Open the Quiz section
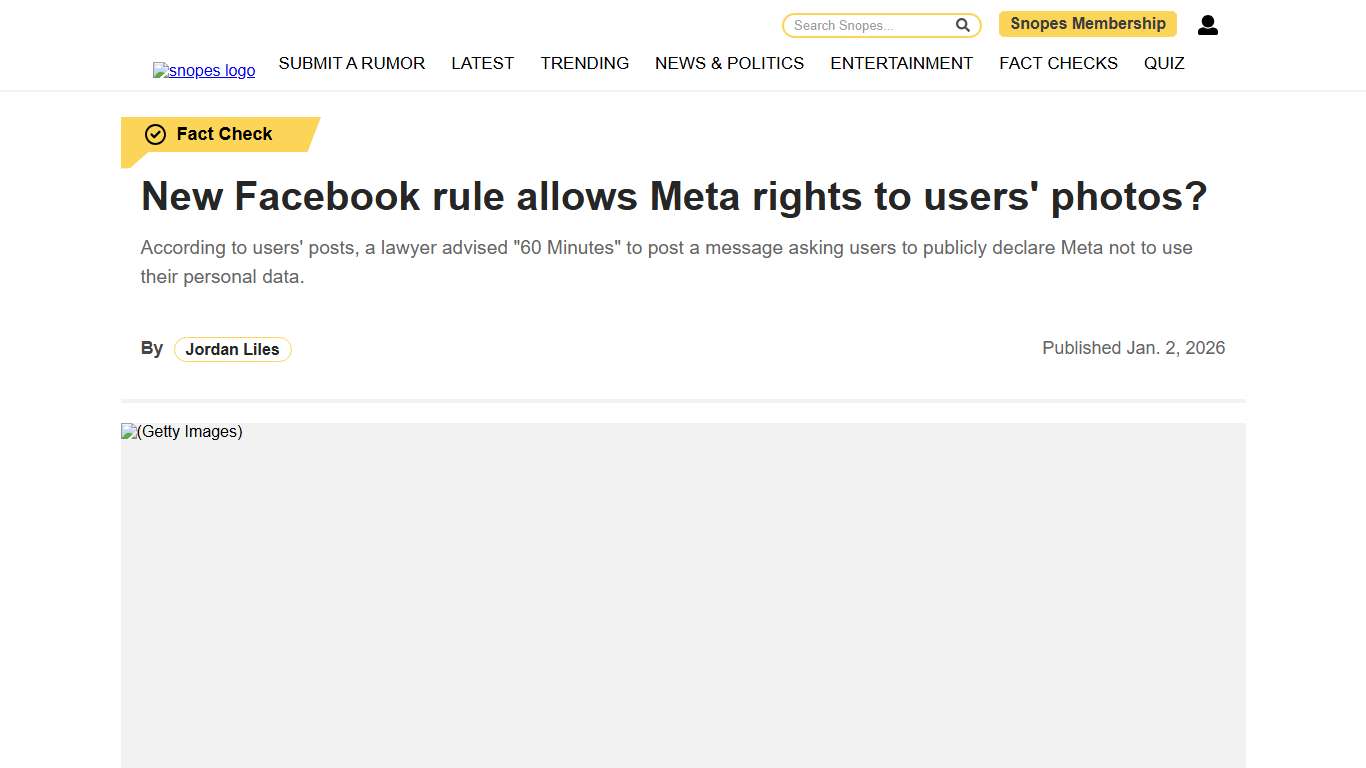1366x768 pixels. [1164, 63]
